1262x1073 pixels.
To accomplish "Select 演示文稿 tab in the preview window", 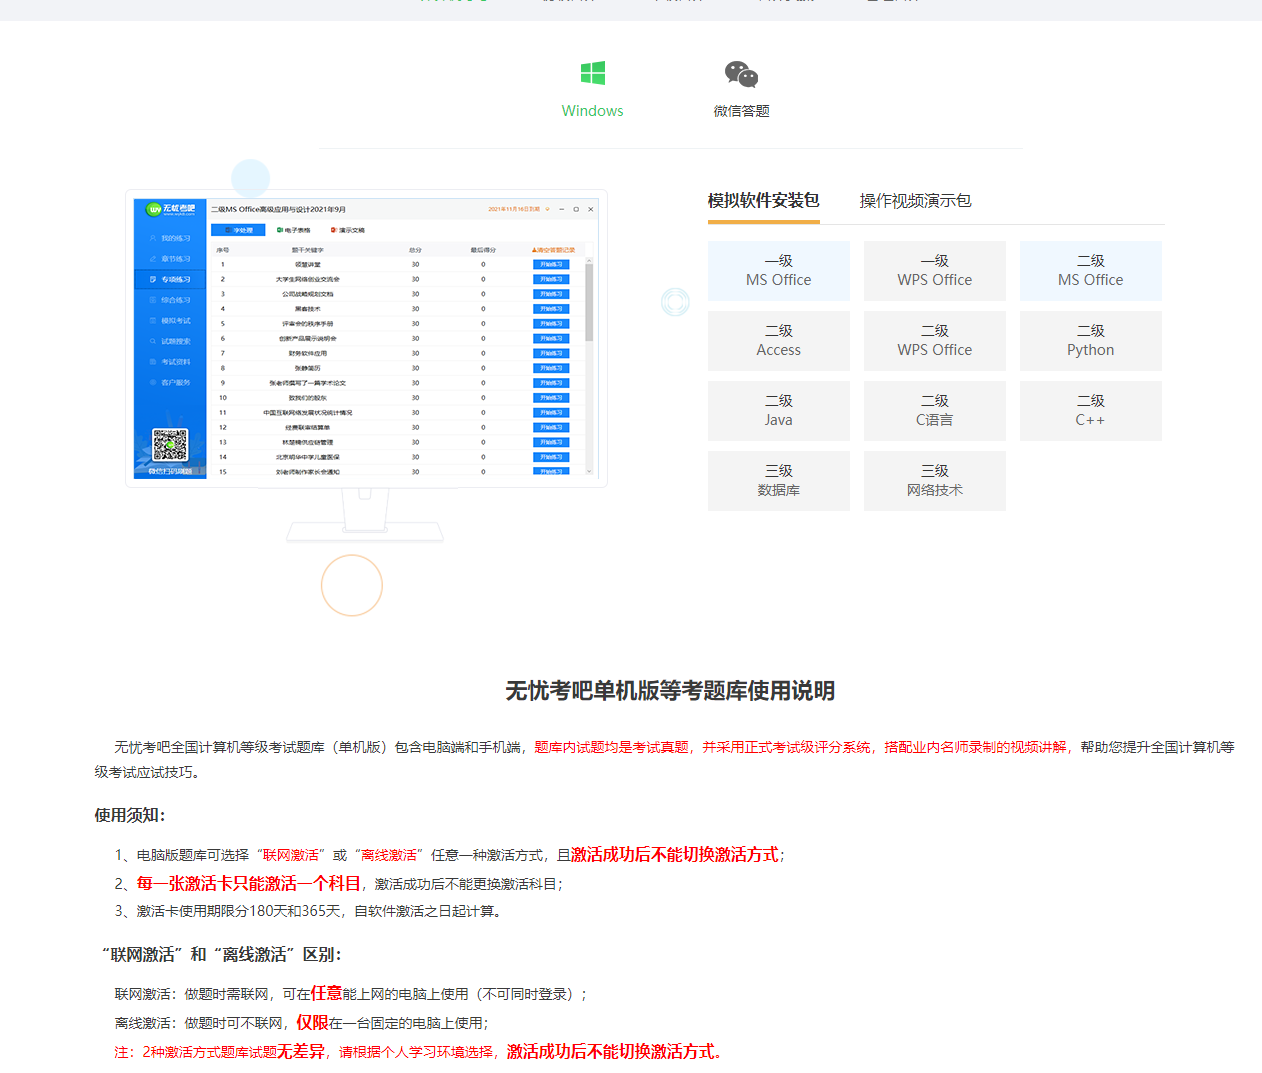I will coord(348,230).
